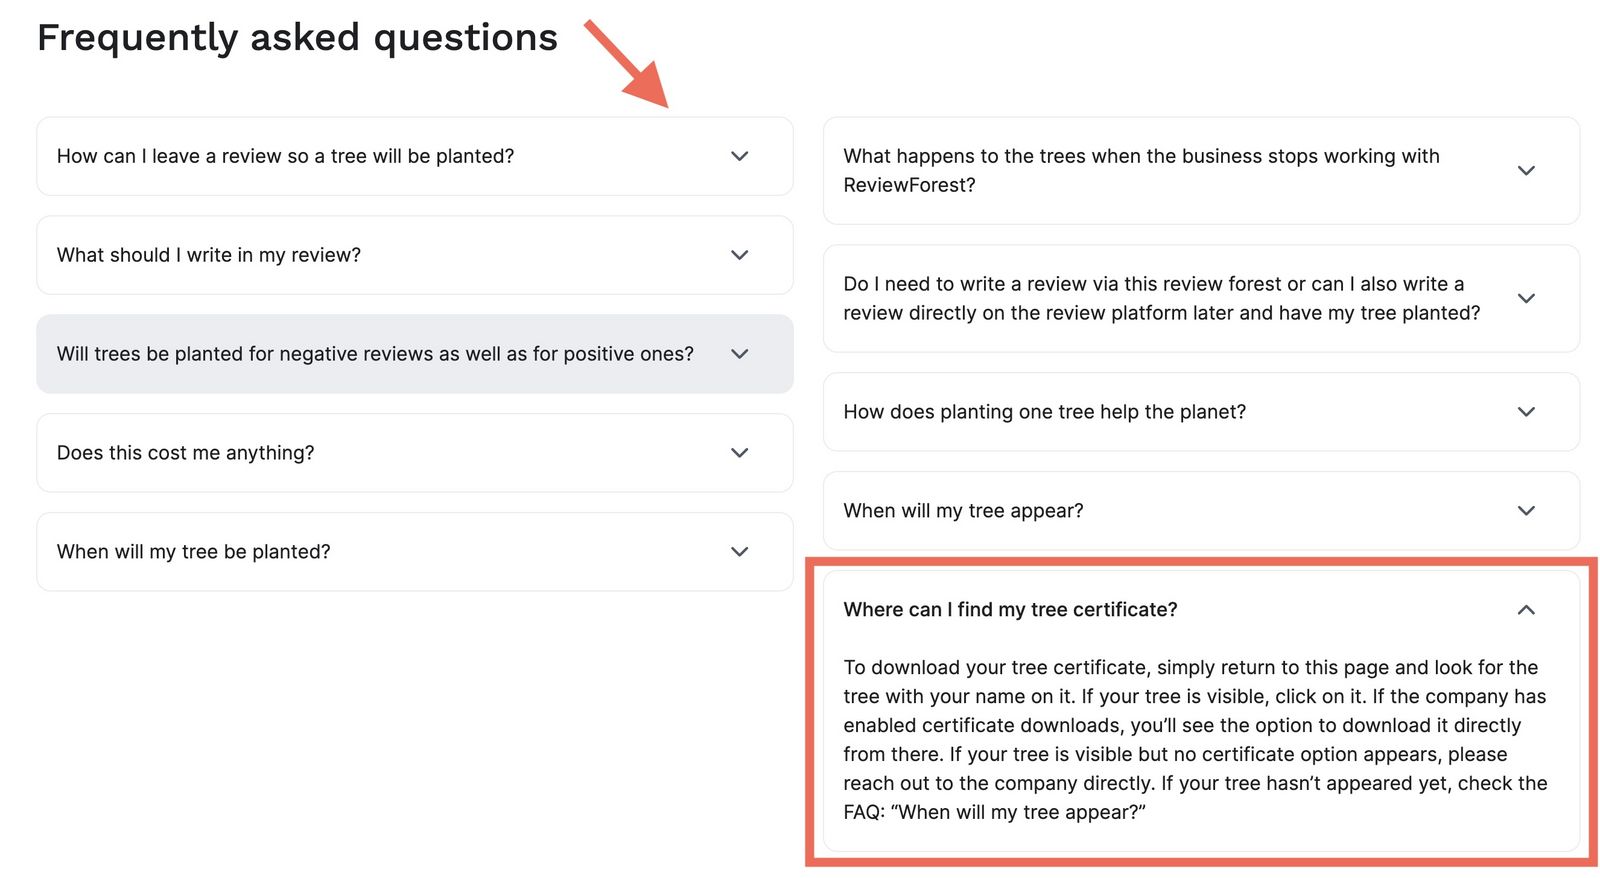The image size is (1600, 878).
Task: Click chevron beside the ReviewForest stops working question
Action: pos(1526,171)
